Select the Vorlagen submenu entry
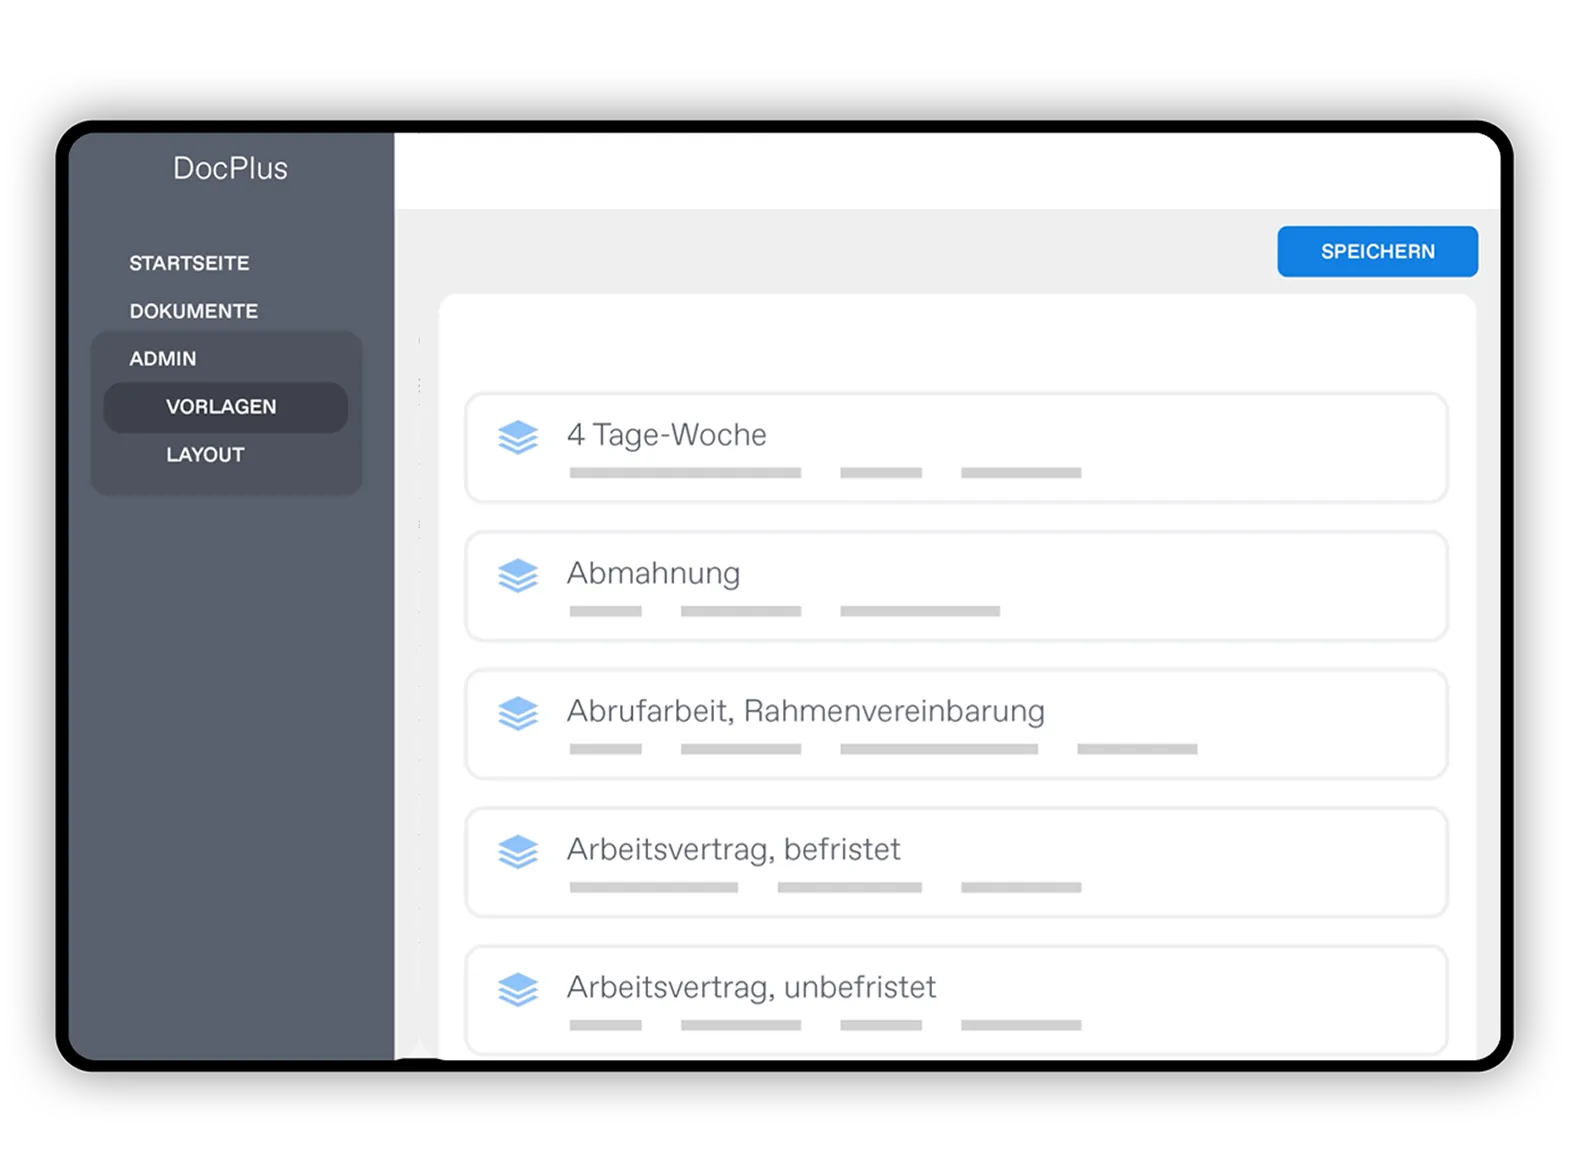This screenshot has width=1590, height=1176. coord(226,407)
